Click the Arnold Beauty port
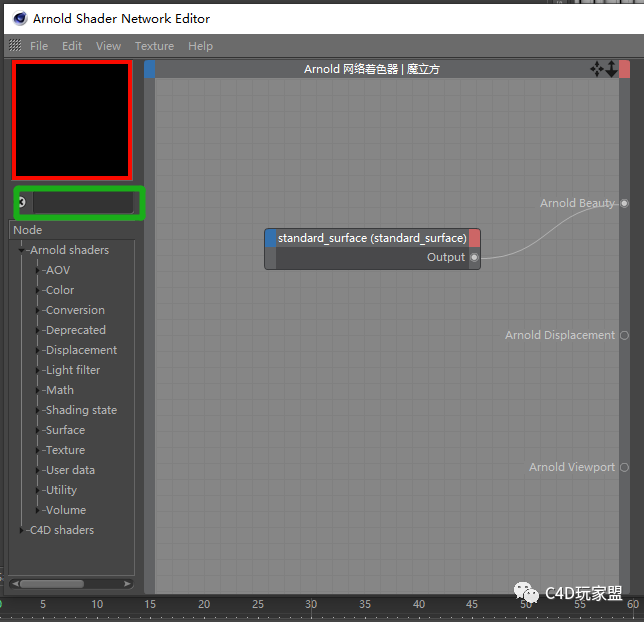644x622 pixels. tap(624, 203)
